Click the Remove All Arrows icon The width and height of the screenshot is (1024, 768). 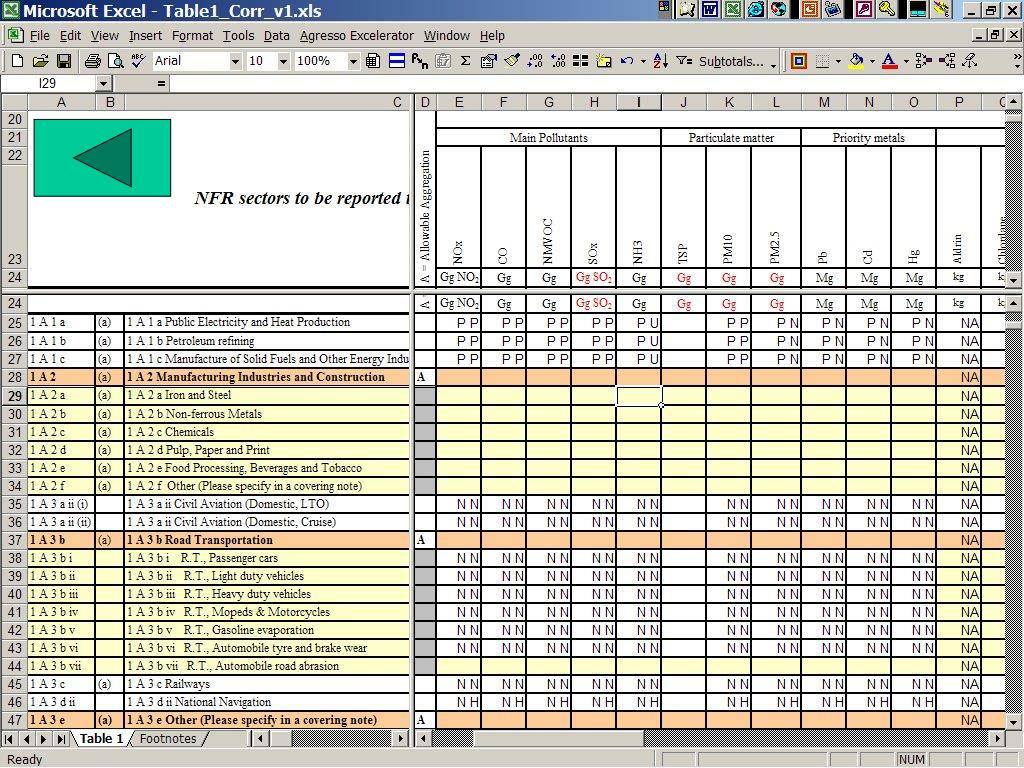coord(970,61)
